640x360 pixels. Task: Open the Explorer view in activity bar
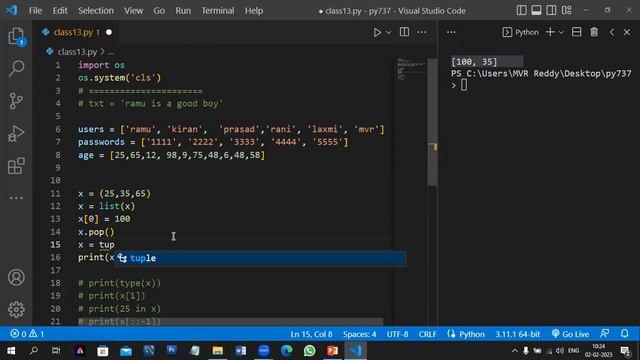16,37
